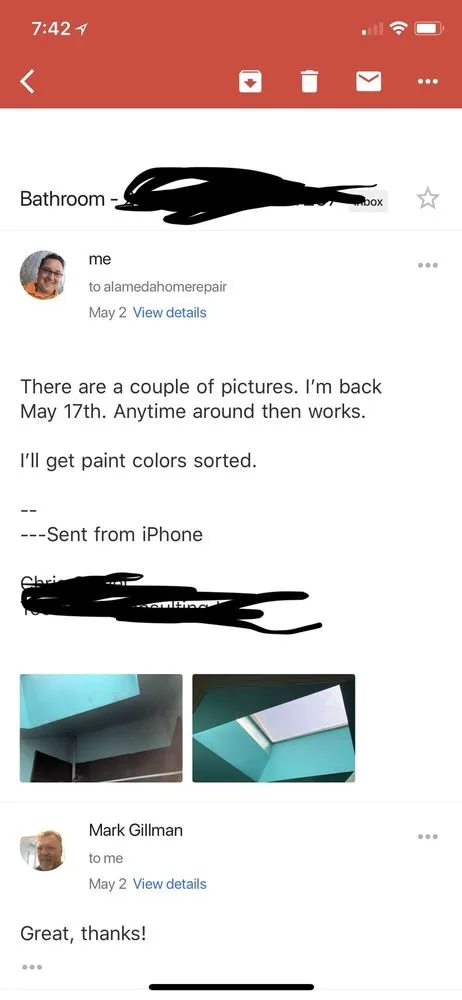Open the first bathroom wall photo attachment
This screenshot has width=462, height=1000.
click(101, 728)
